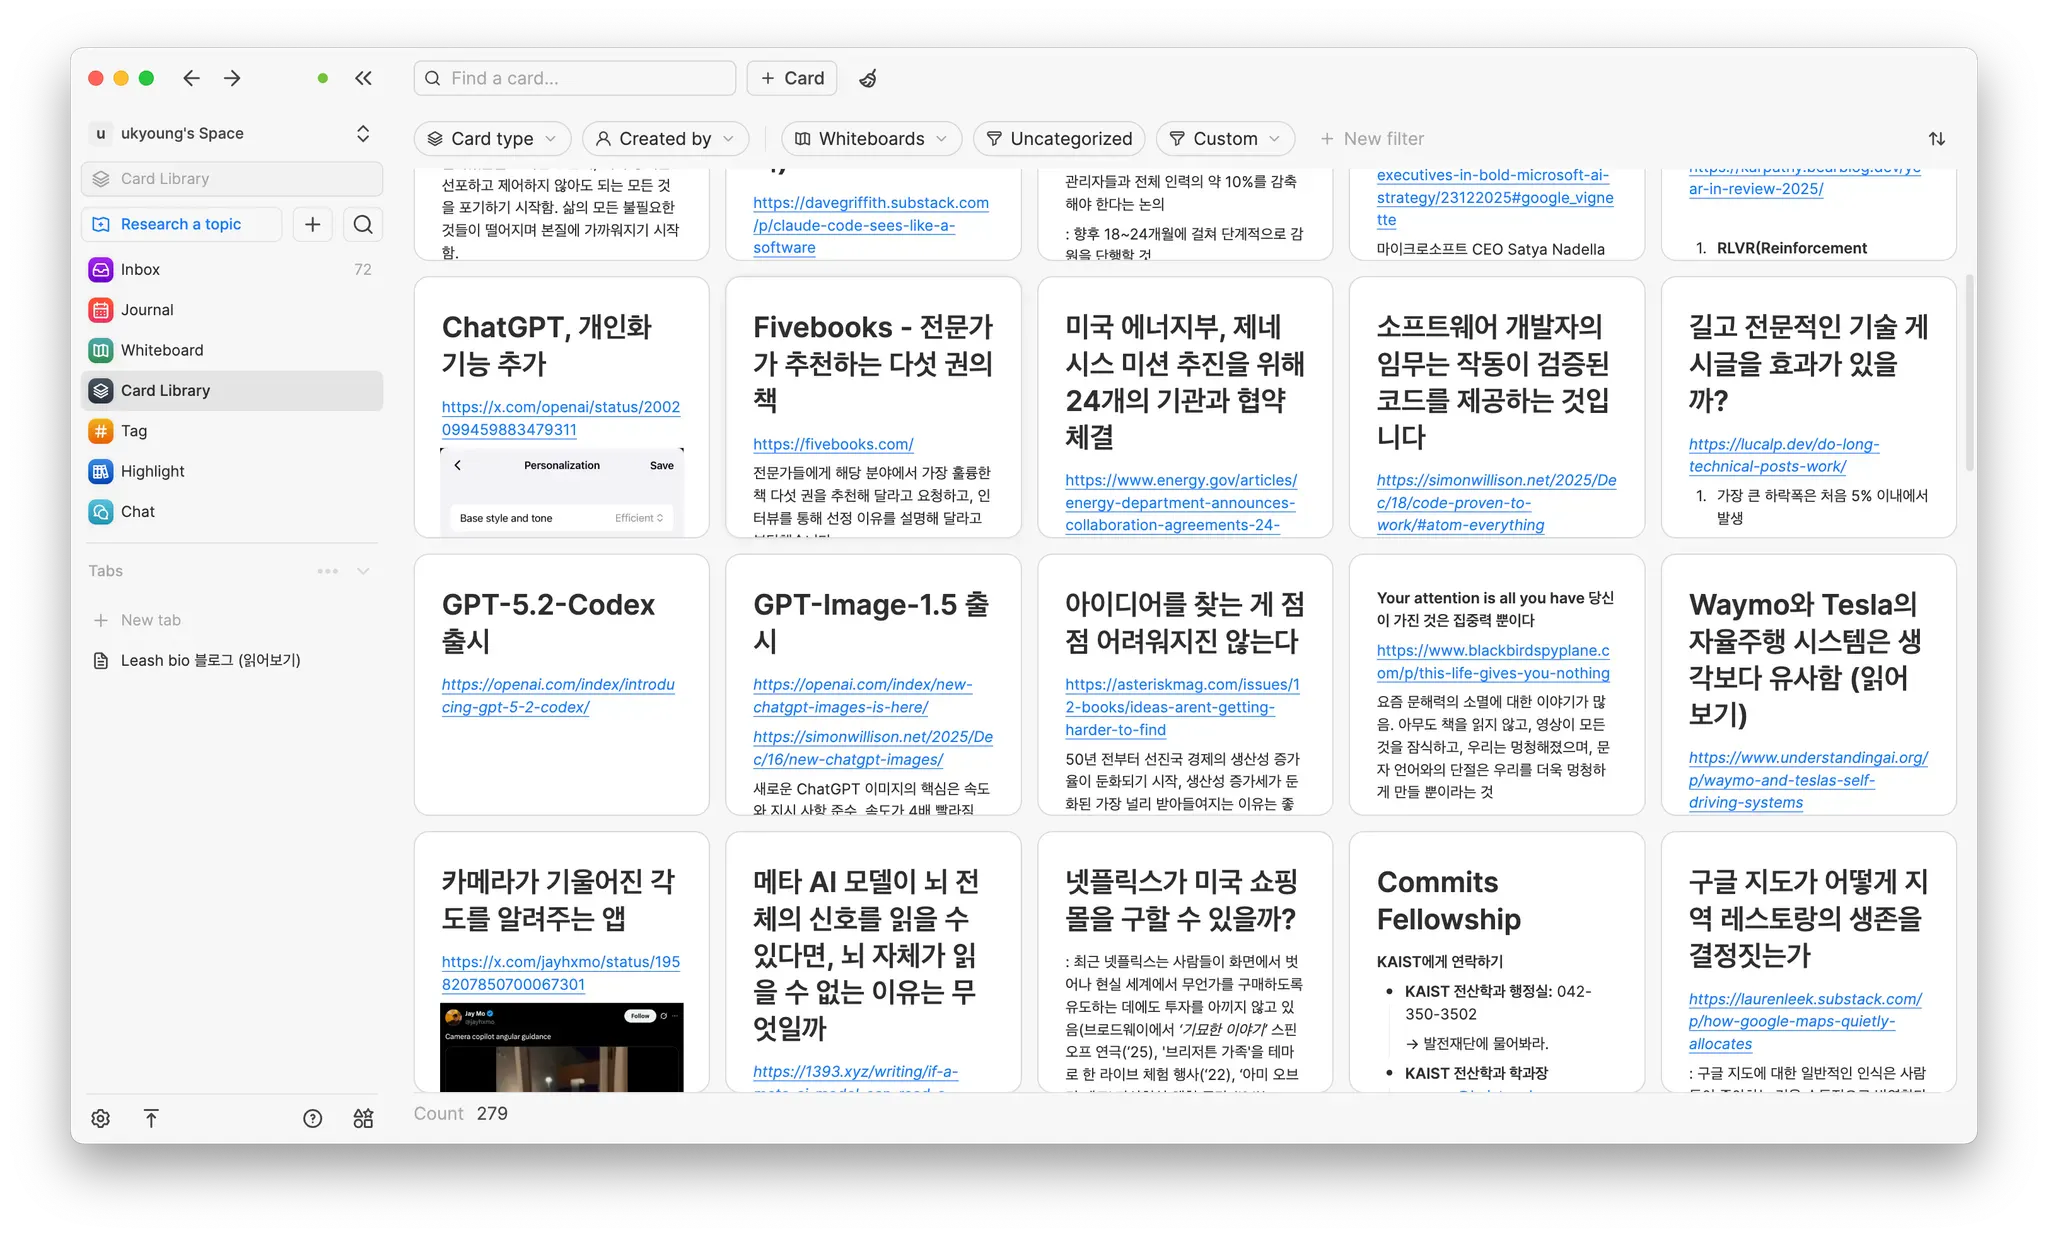
Task: Toggle the Whiteboards filter chip
Action: pyautogui.click(x=871, y=138)
